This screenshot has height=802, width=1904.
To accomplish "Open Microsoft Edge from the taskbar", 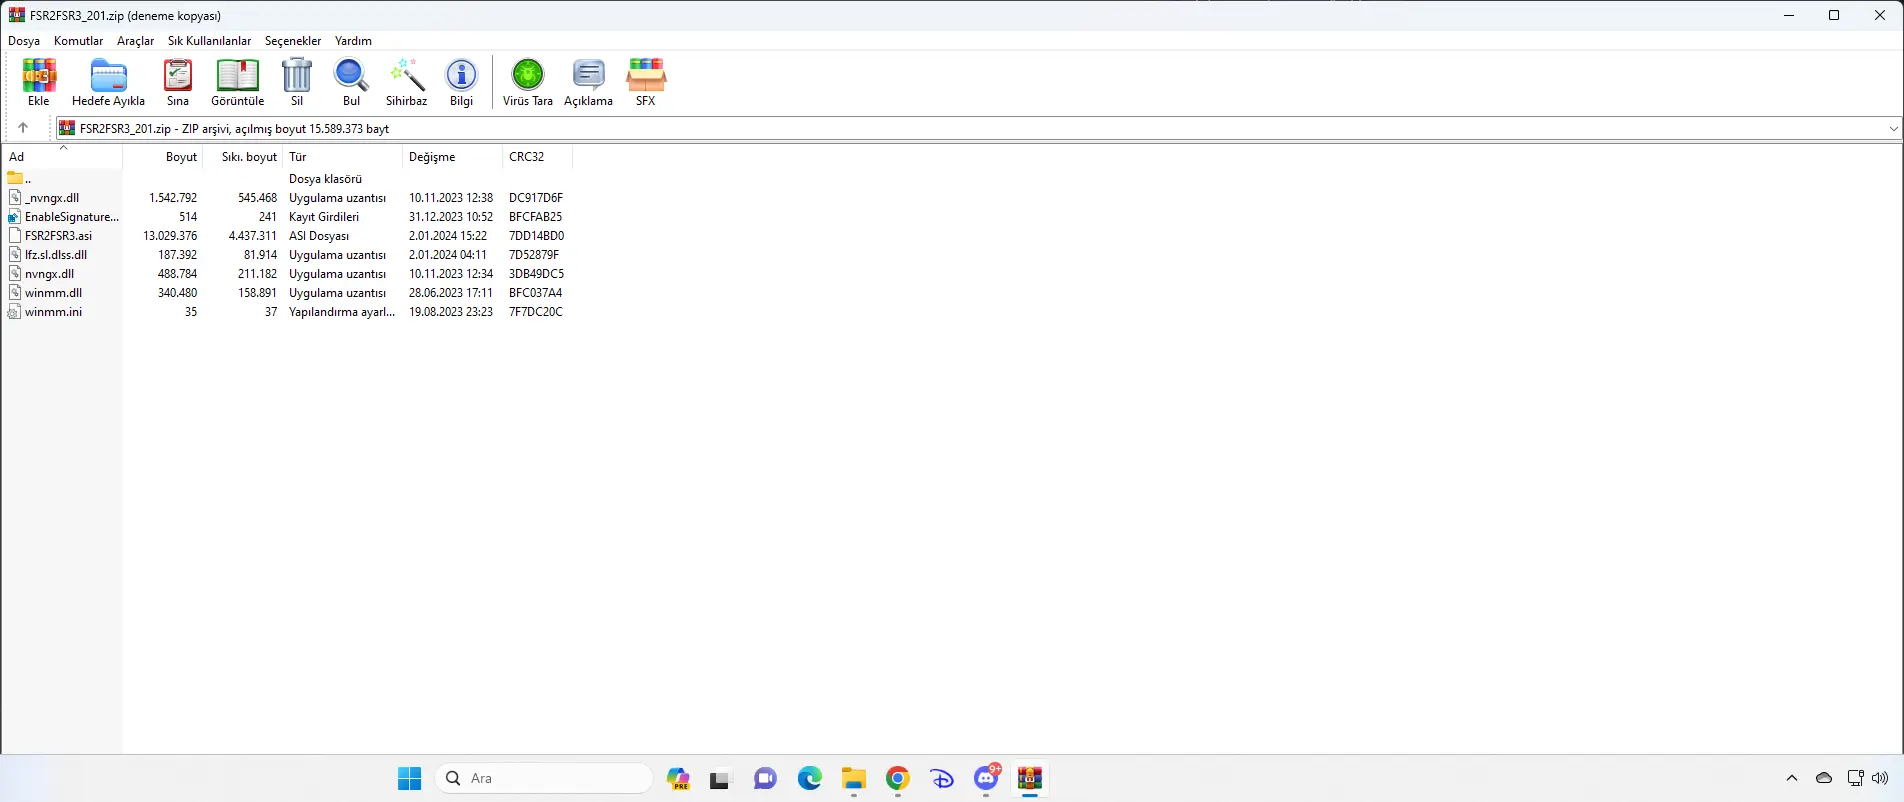I will (809, 778).
